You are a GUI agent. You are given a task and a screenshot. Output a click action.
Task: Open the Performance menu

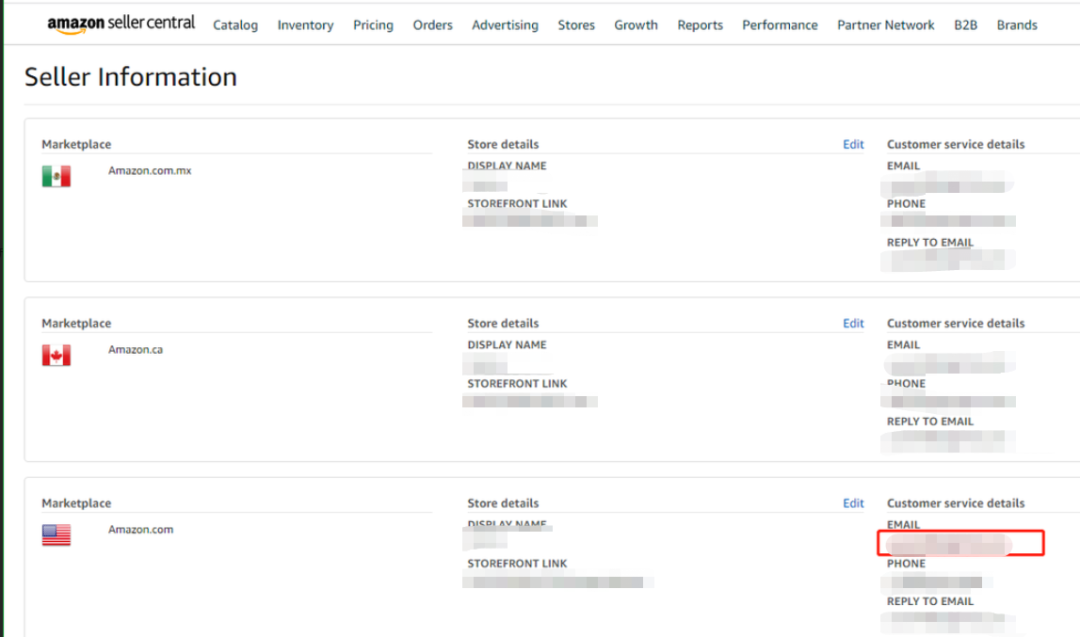coord(780,25)
